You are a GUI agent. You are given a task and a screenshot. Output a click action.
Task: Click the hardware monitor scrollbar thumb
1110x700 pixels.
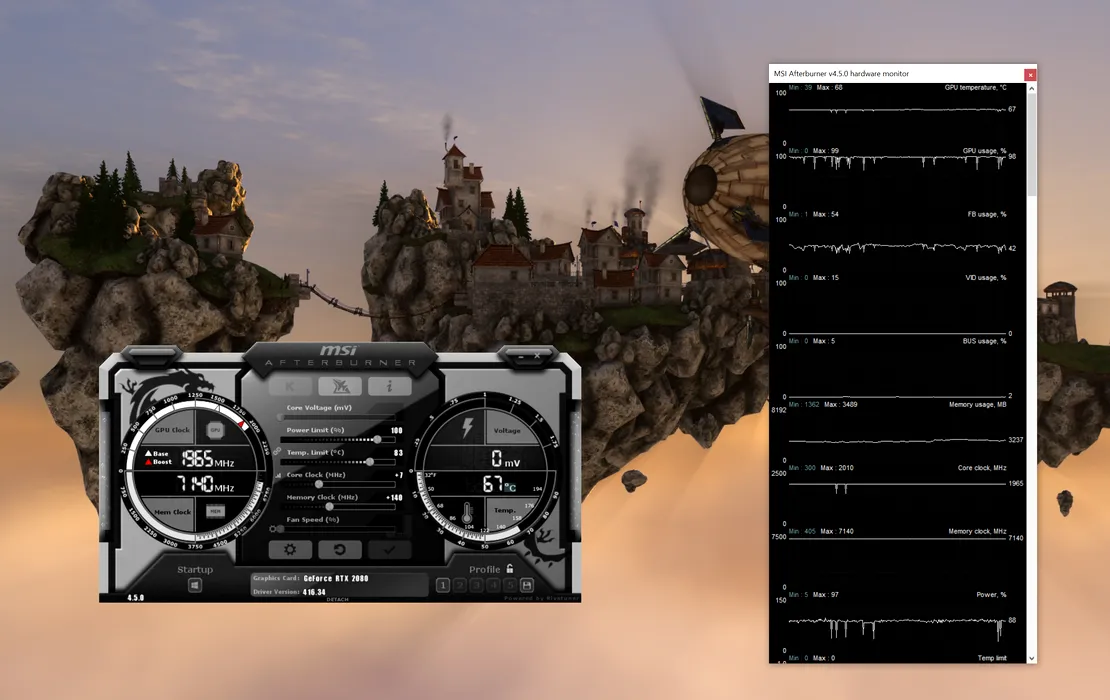coord(1031,145)
